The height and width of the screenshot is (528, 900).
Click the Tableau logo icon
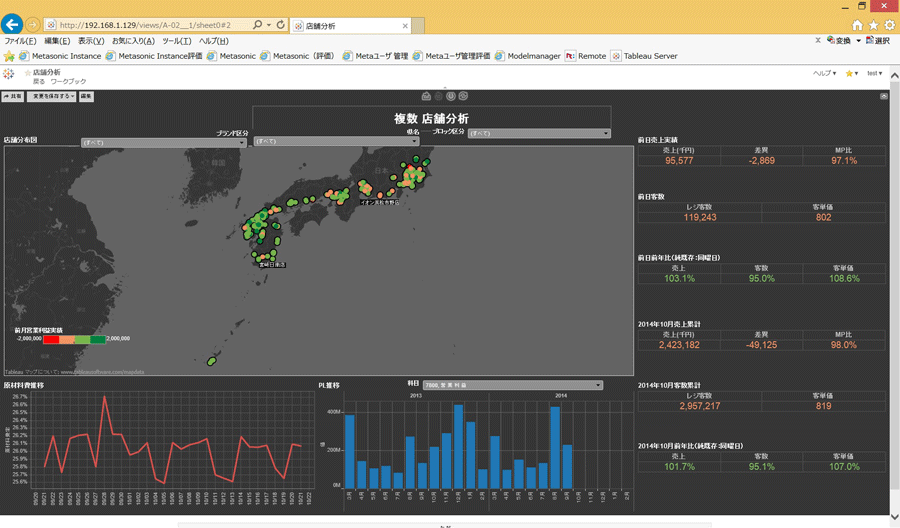point(9,74)
